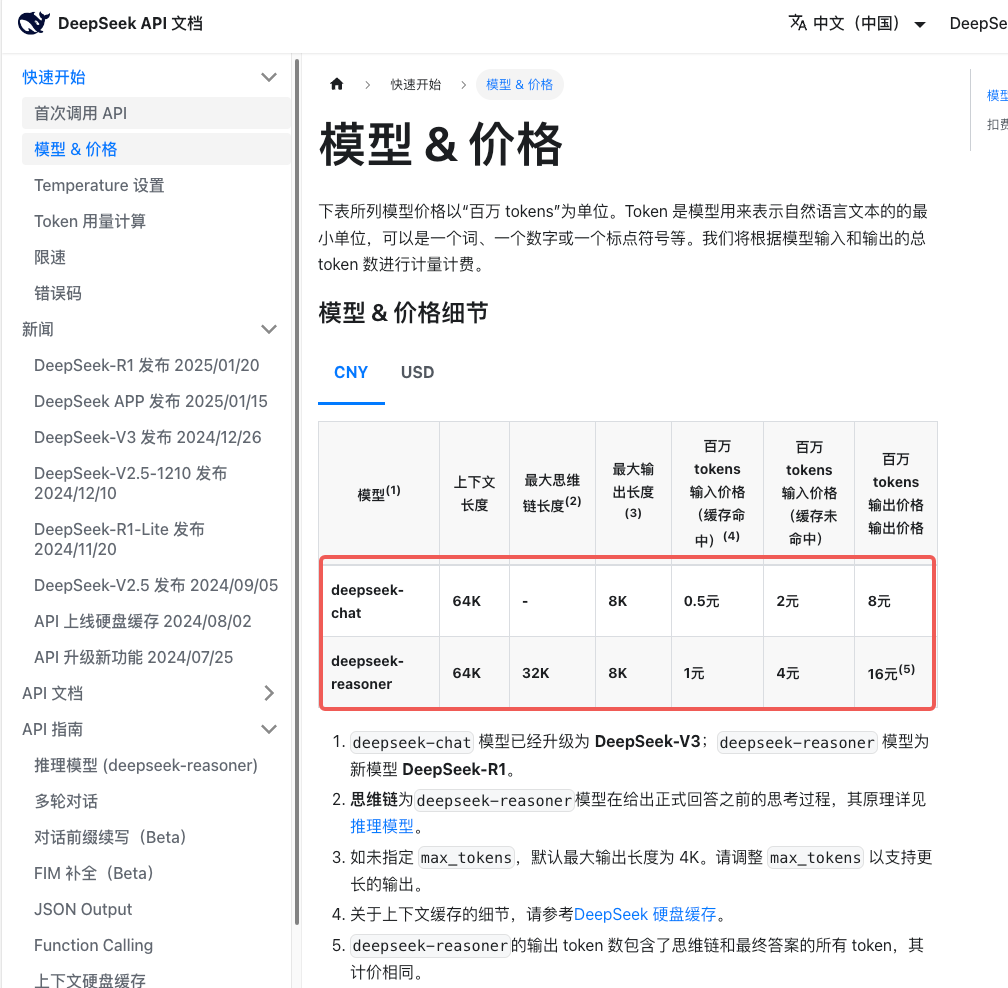Image resolution: width=1008 pixels, height=988 pixels.
Task: Collapse the 新闻 sidebar section
Action: pyautogui.click(x=268, y=328)
